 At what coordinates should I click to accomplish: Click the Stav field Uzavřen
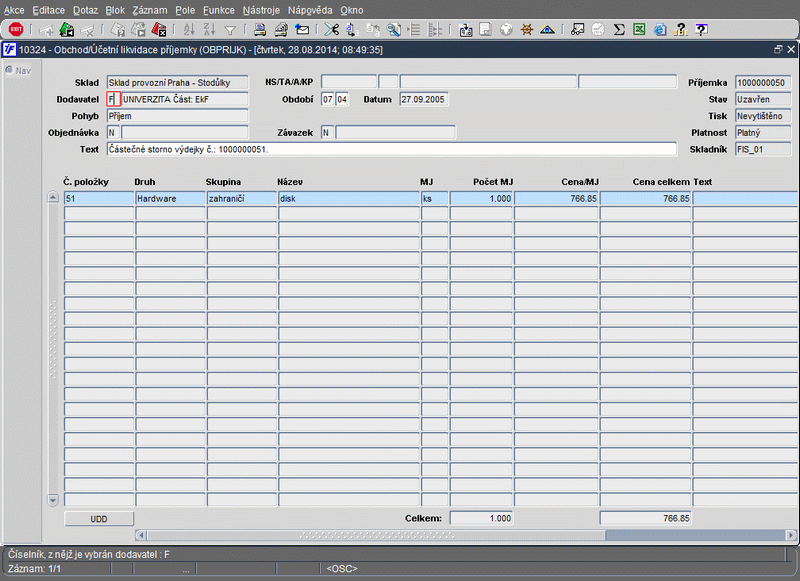tap(763, 99)
